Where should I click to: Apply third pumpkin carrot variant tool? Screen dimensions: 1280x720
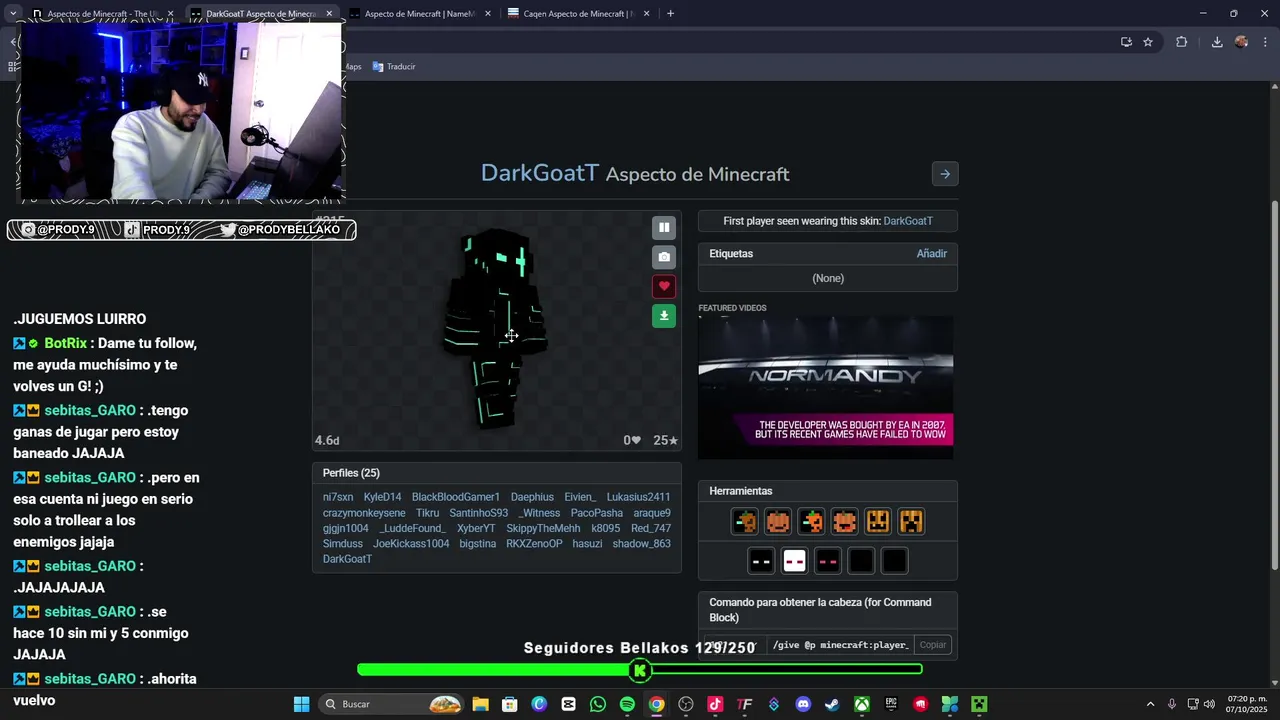[x=811, y=521]
